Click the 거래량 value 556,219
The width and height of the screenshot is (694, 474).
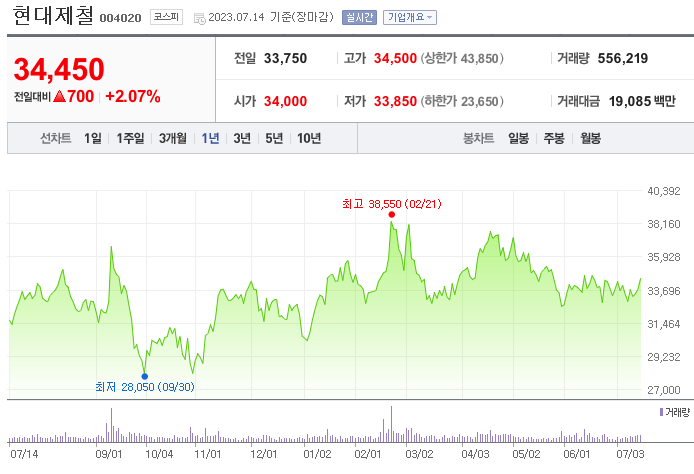tap(623, 58)
